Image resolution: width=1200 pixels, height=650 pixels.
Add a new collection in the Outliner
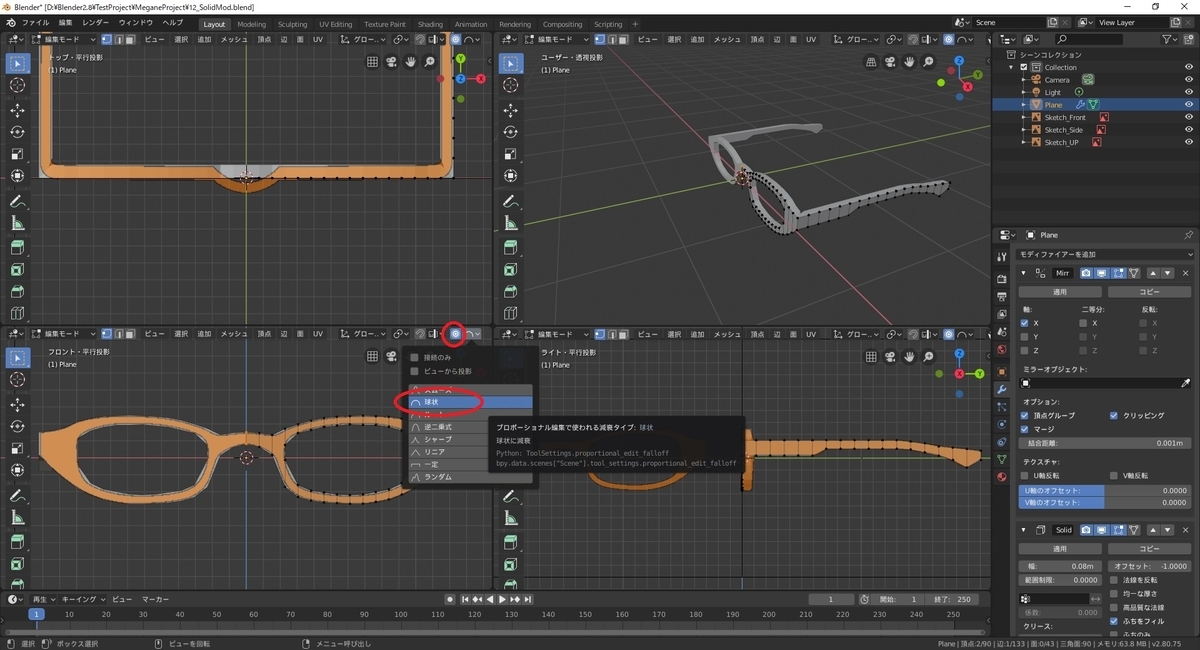(x=1189, y=38)
